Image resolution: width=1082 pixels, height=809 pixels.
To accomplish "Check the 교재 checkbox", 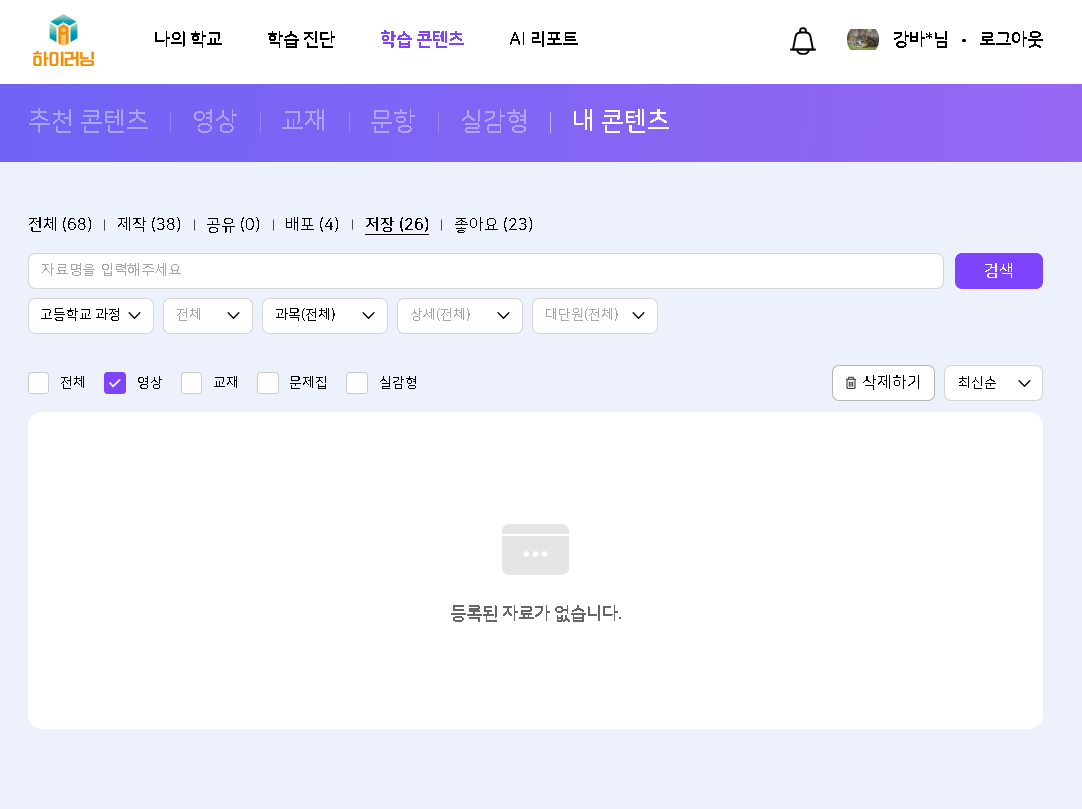I will point(192,383).
